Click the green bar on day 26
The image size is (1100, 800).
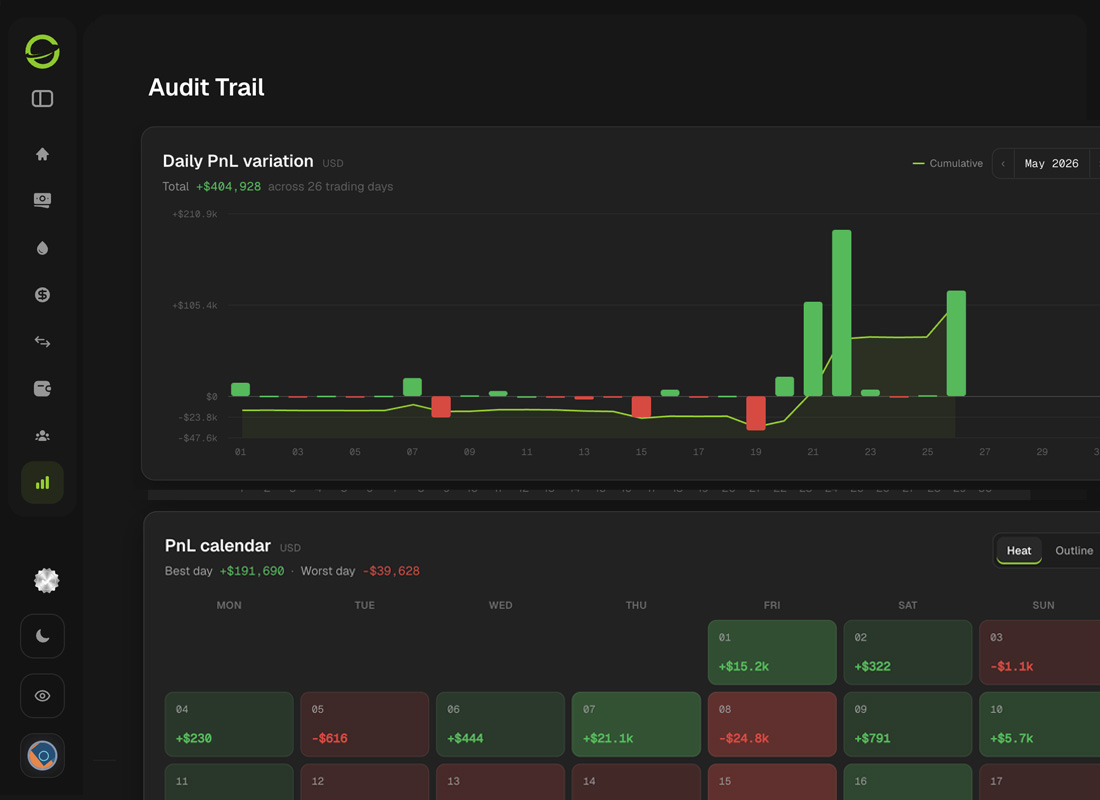tap(955, 343)
